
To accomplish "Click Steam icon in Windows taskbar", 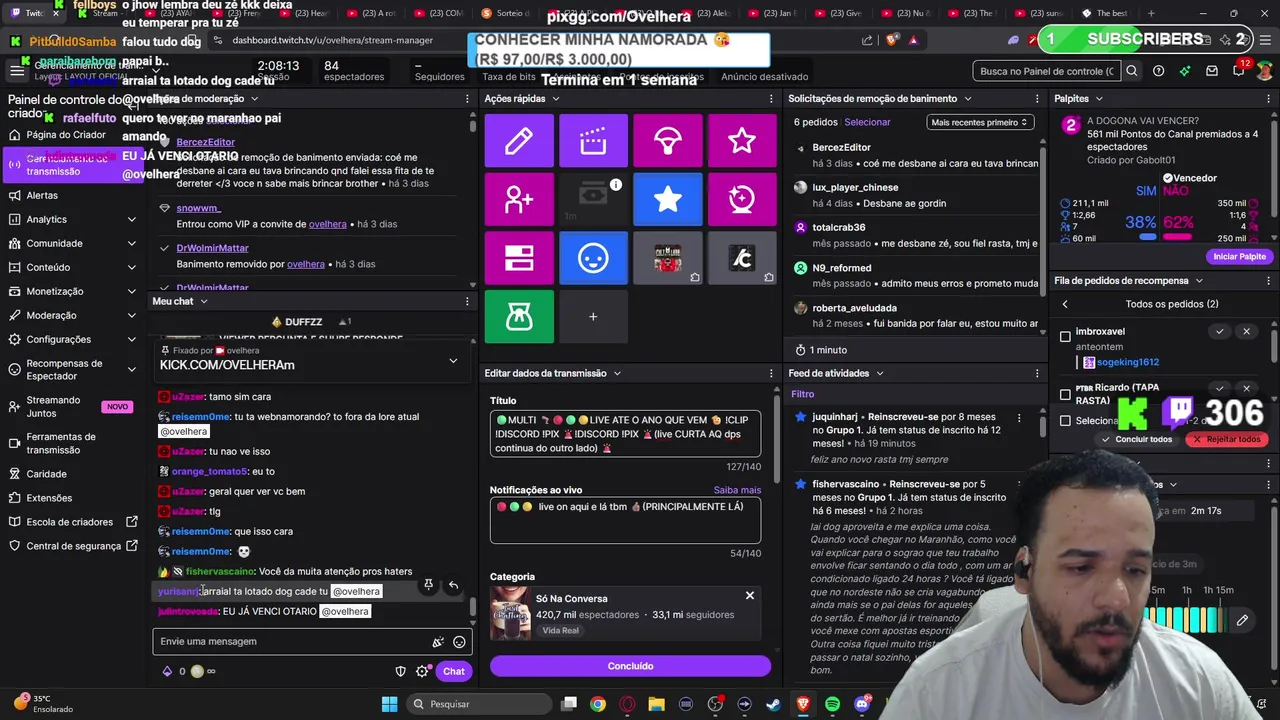I will 773,704.
